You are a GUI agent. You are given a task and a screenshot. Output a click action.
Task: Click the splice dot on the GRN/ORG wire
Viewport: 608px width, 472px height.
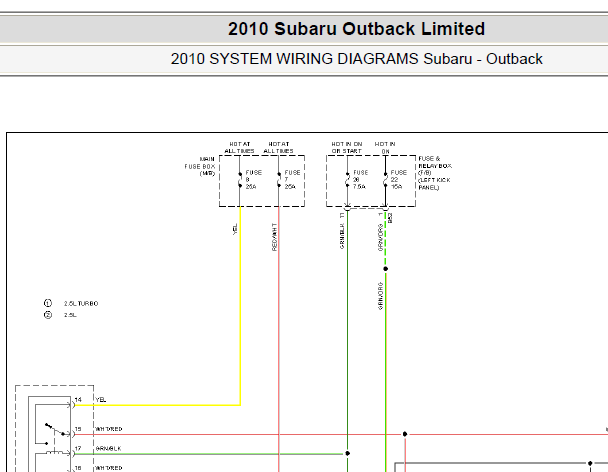(x=385, y=269)
